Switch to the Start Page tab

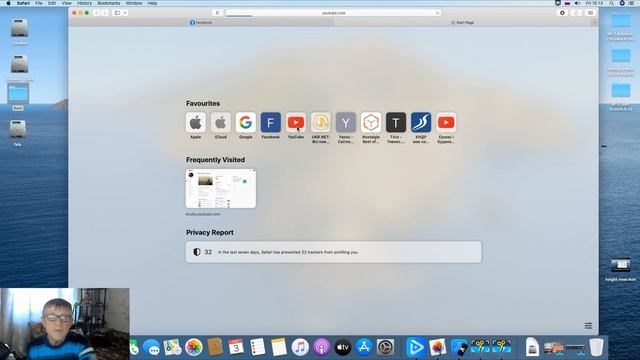462,22
